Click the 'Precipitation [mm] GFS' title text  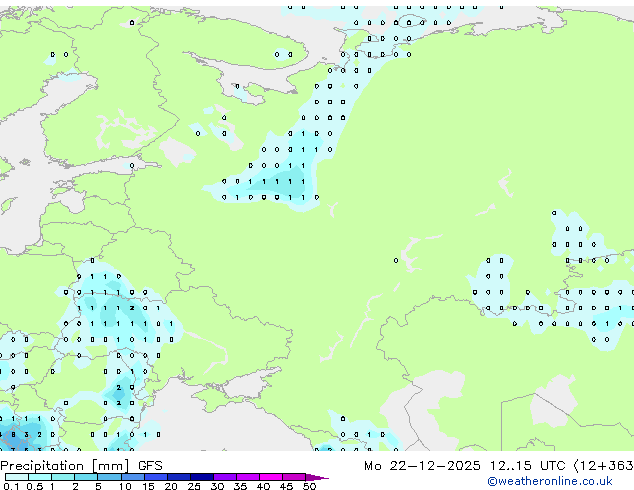pyautogui.click(x=81, y=466)
